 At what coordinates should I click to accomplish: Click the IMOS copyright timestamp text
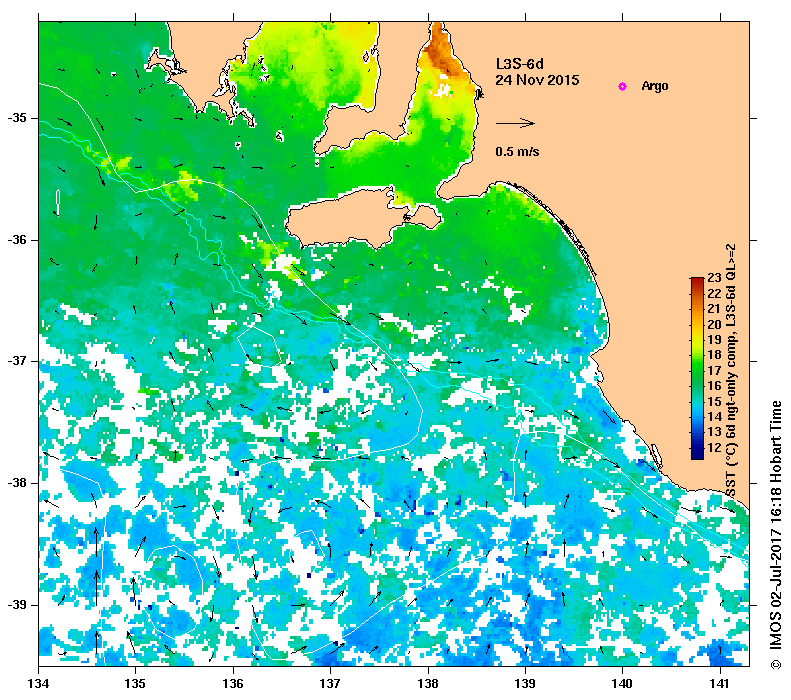776,535
